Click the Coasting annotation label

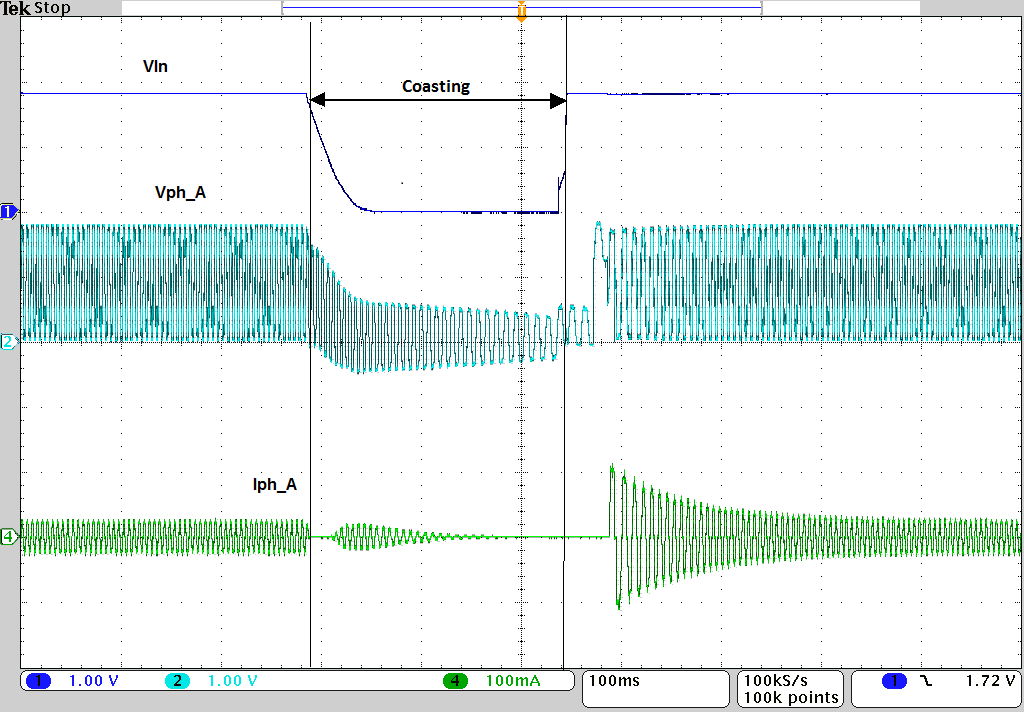point(436,86)
